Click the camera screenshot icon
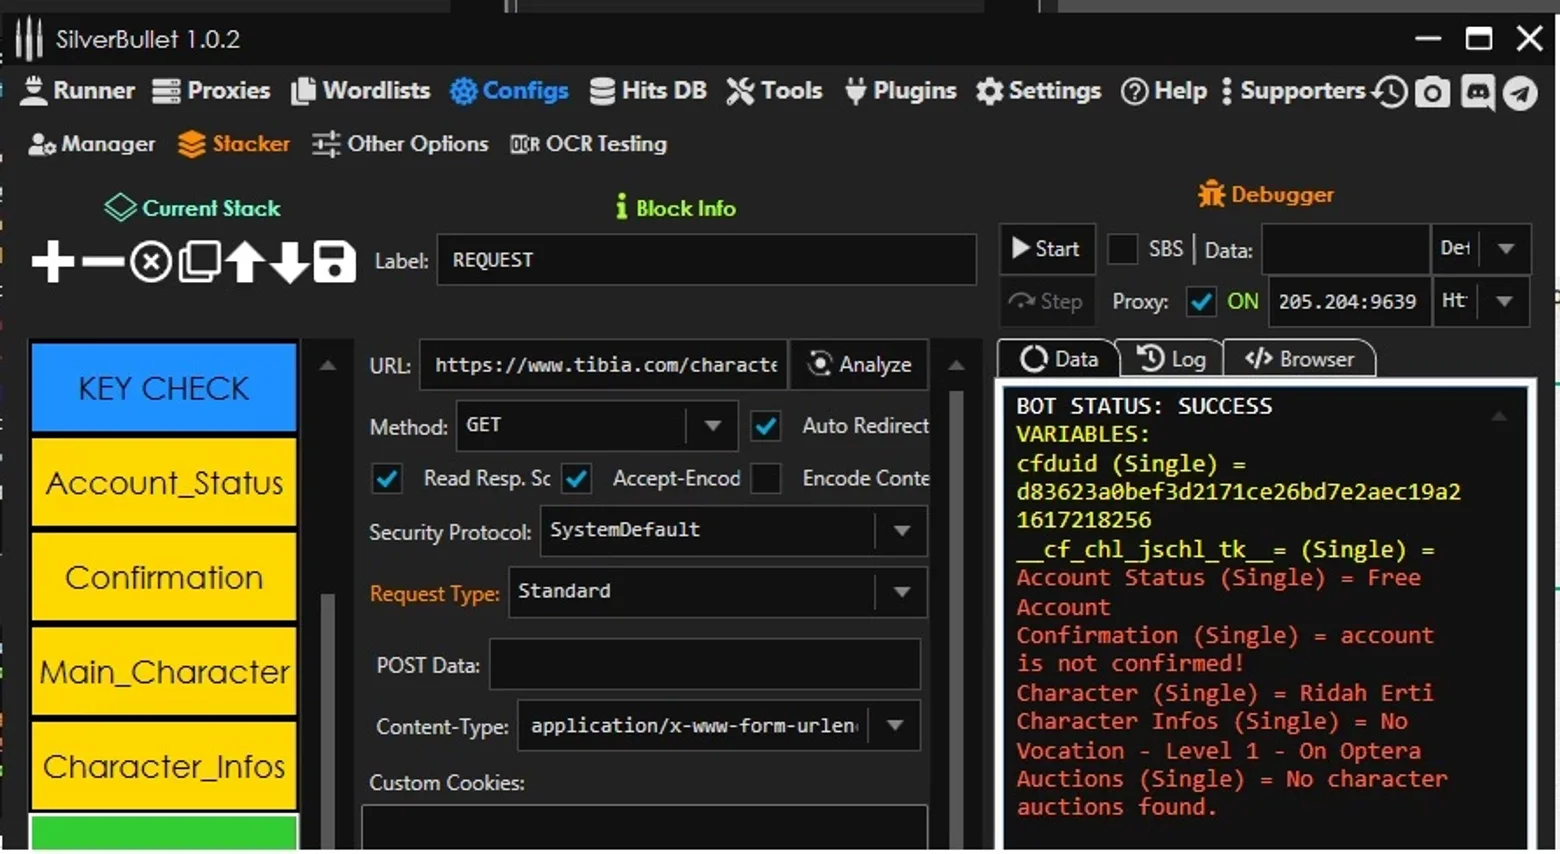This screenshot has width=1560, height=854. pos(1433,92)
